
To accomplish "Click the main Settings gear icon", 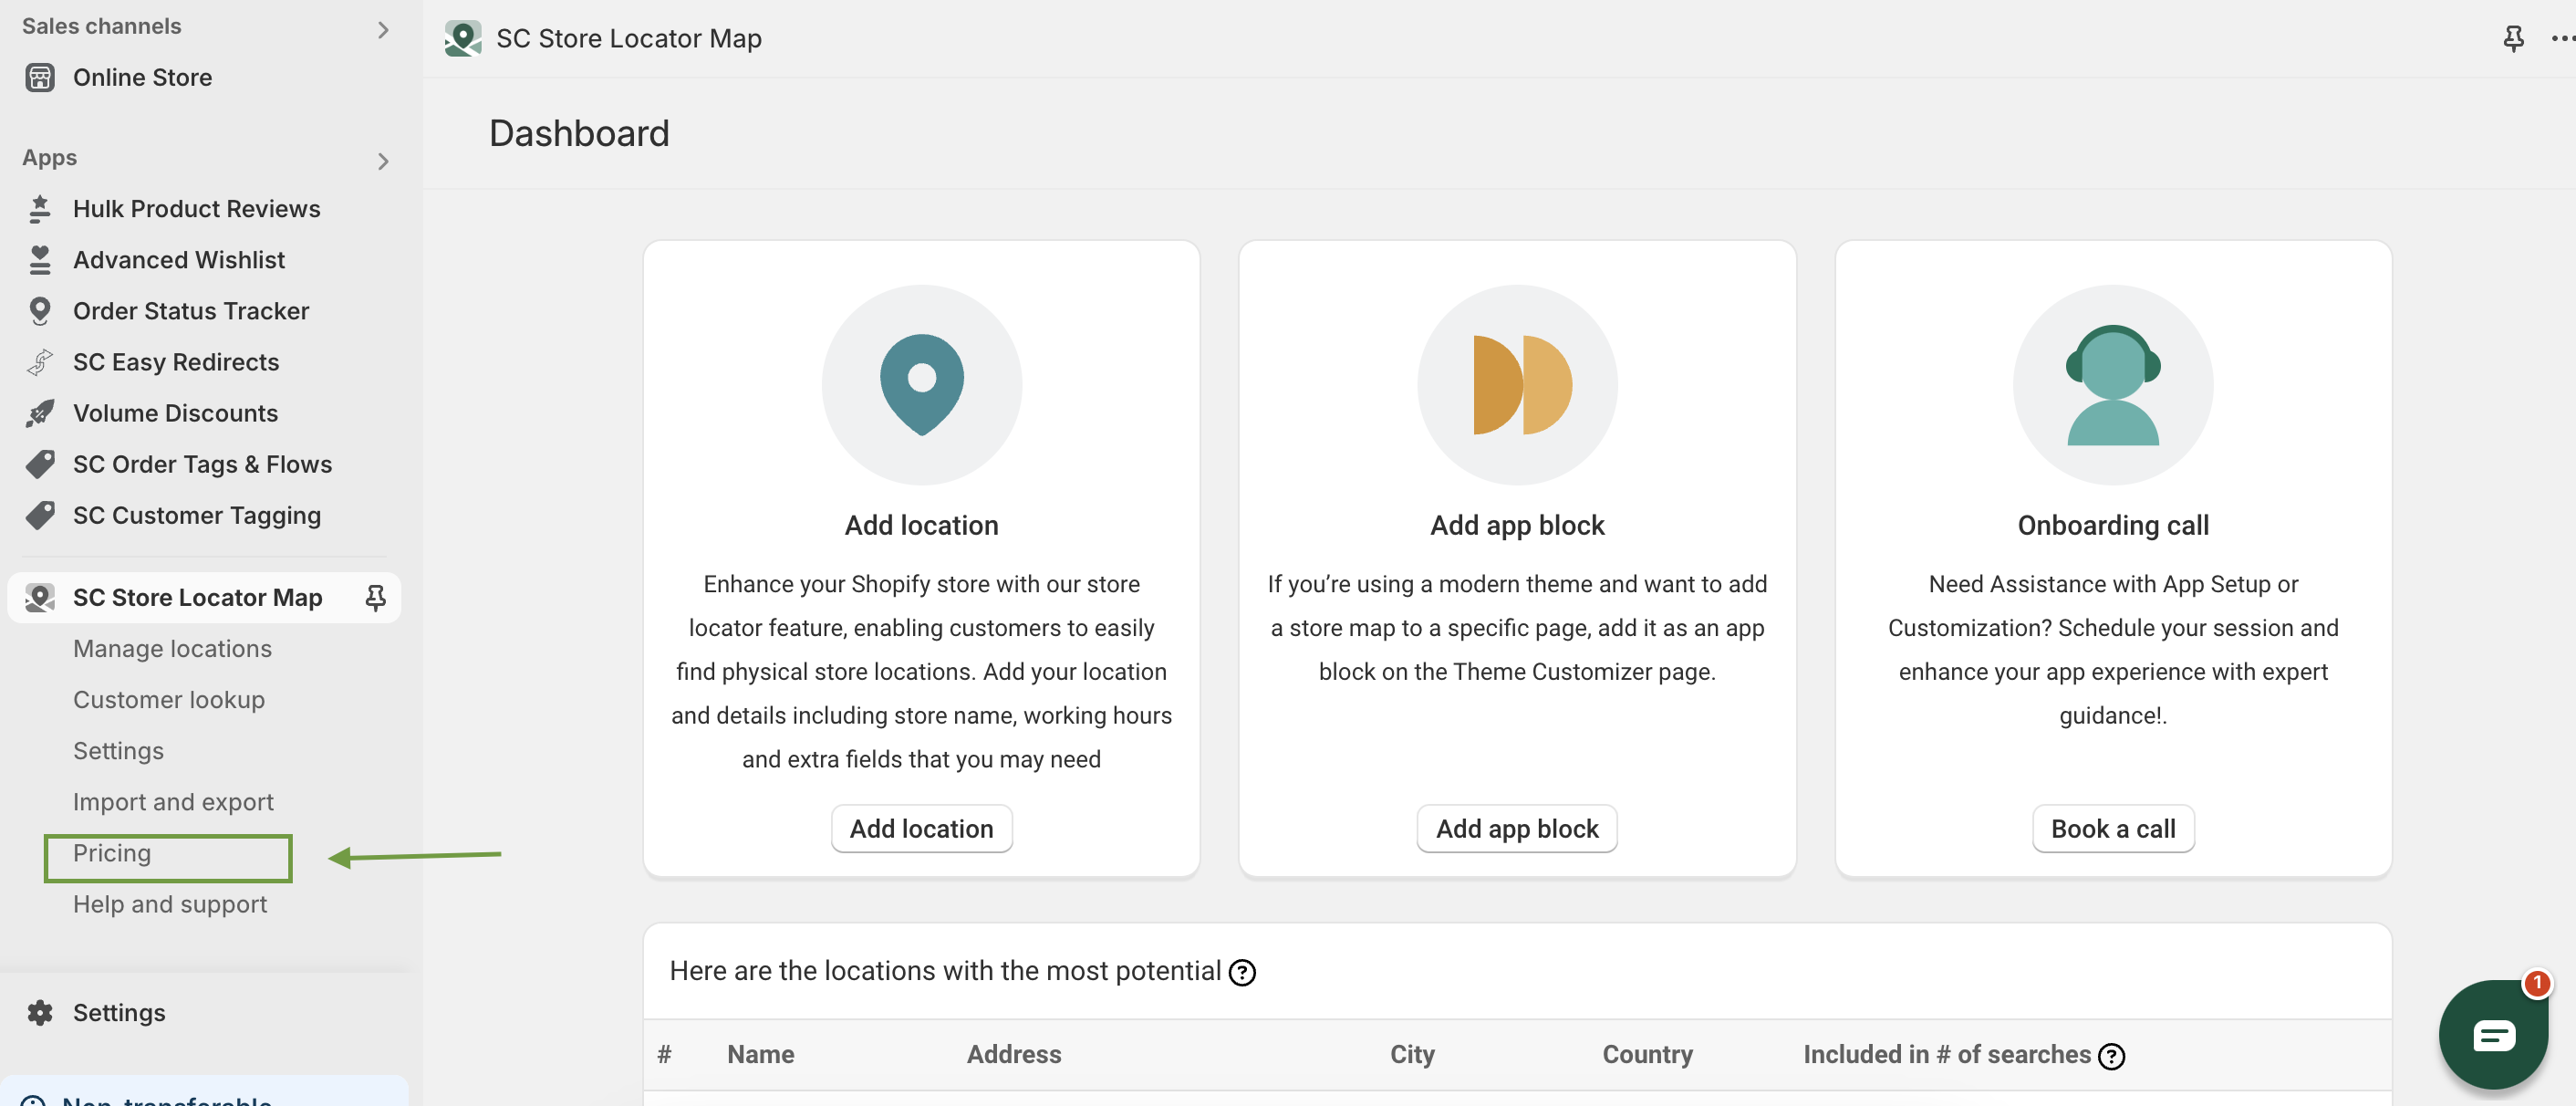I will (x=40, y=1012).
